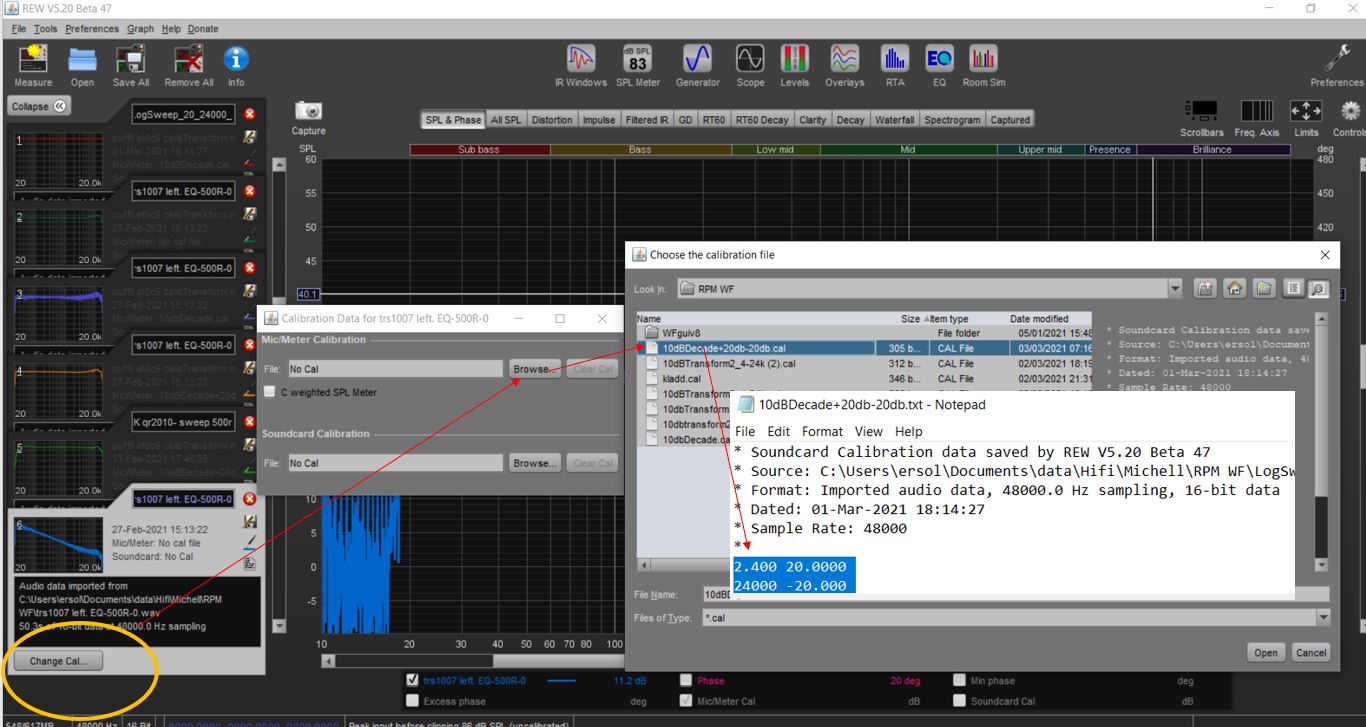Open the signal Generator

(x=697, y=59)
